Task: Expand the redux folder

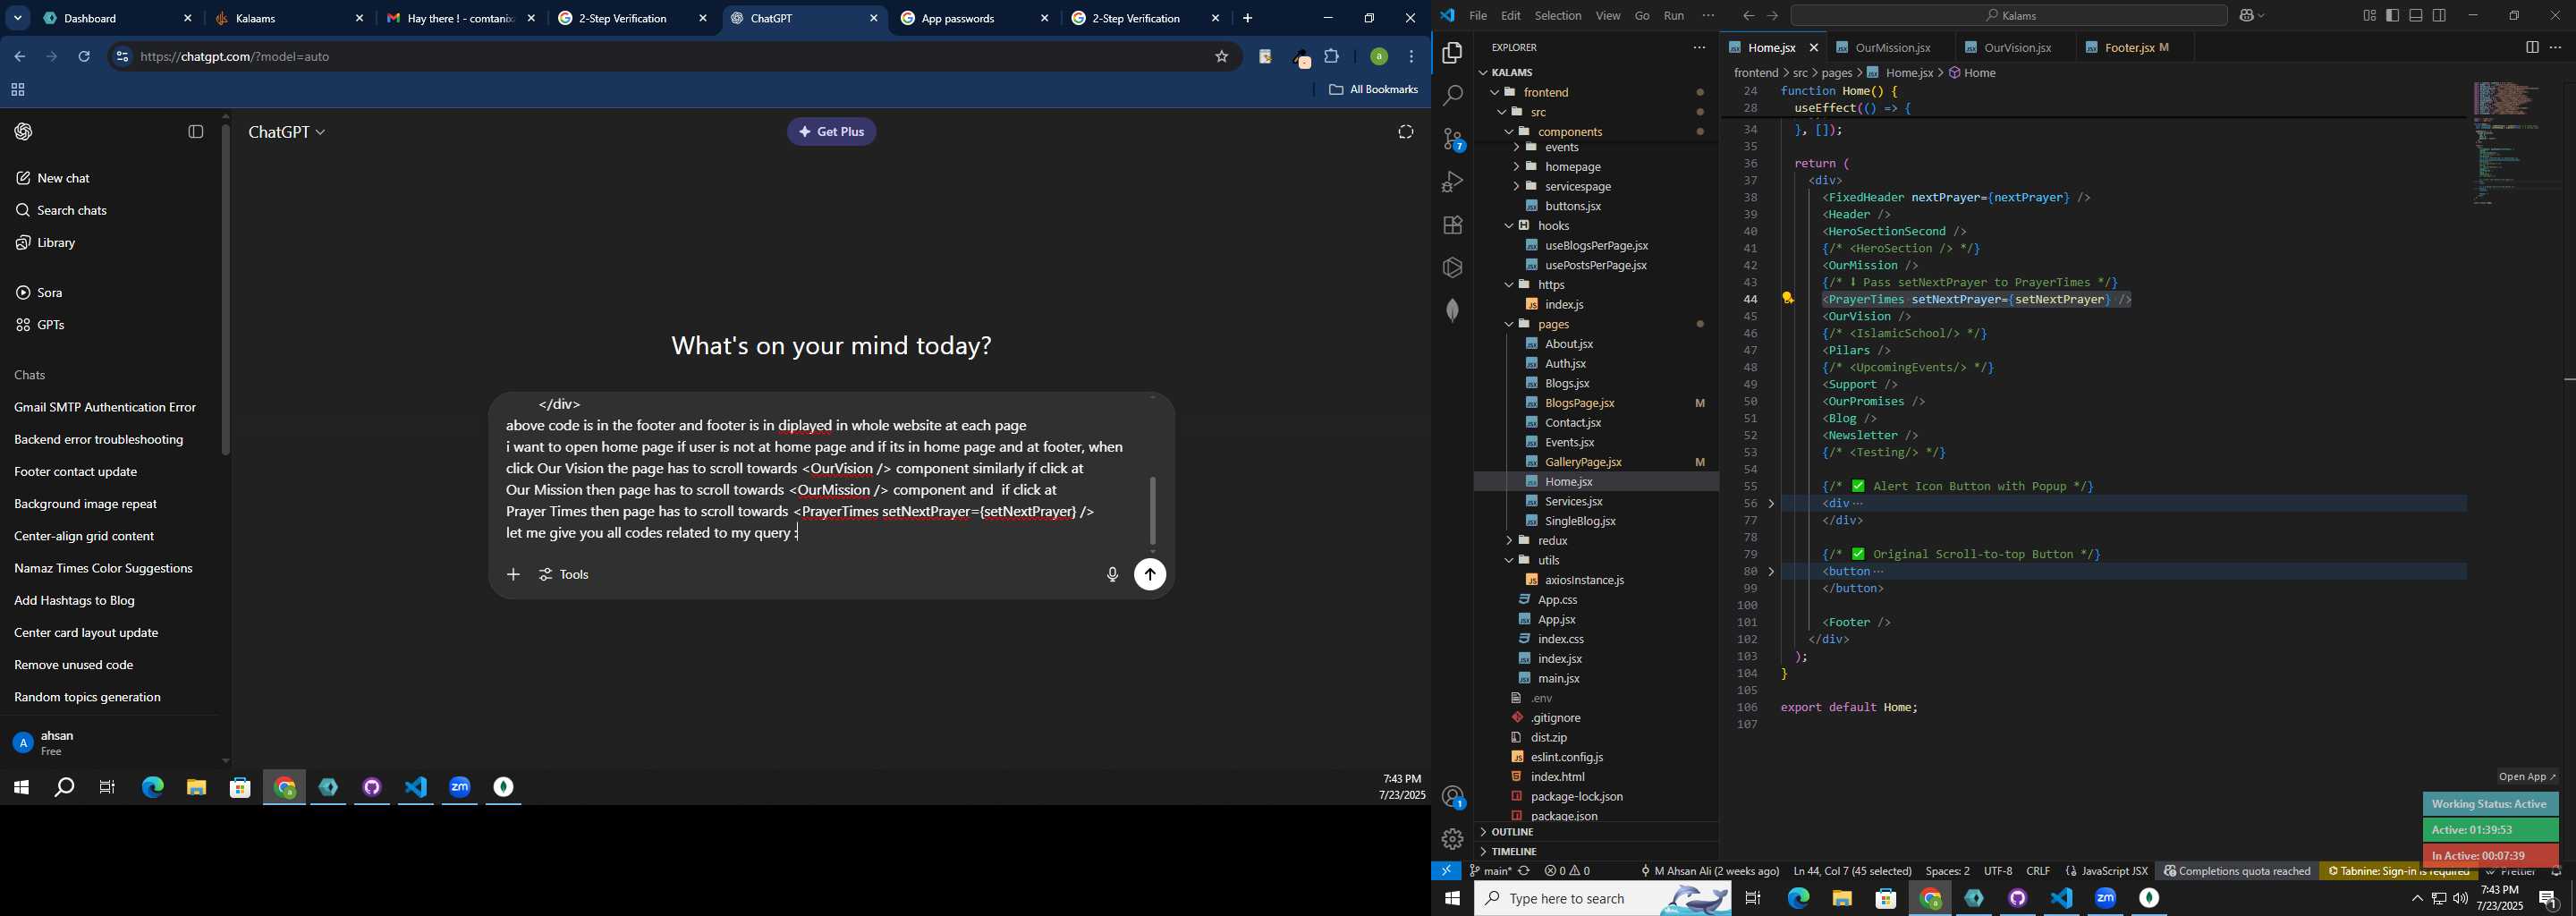Action: [1509, 541]
